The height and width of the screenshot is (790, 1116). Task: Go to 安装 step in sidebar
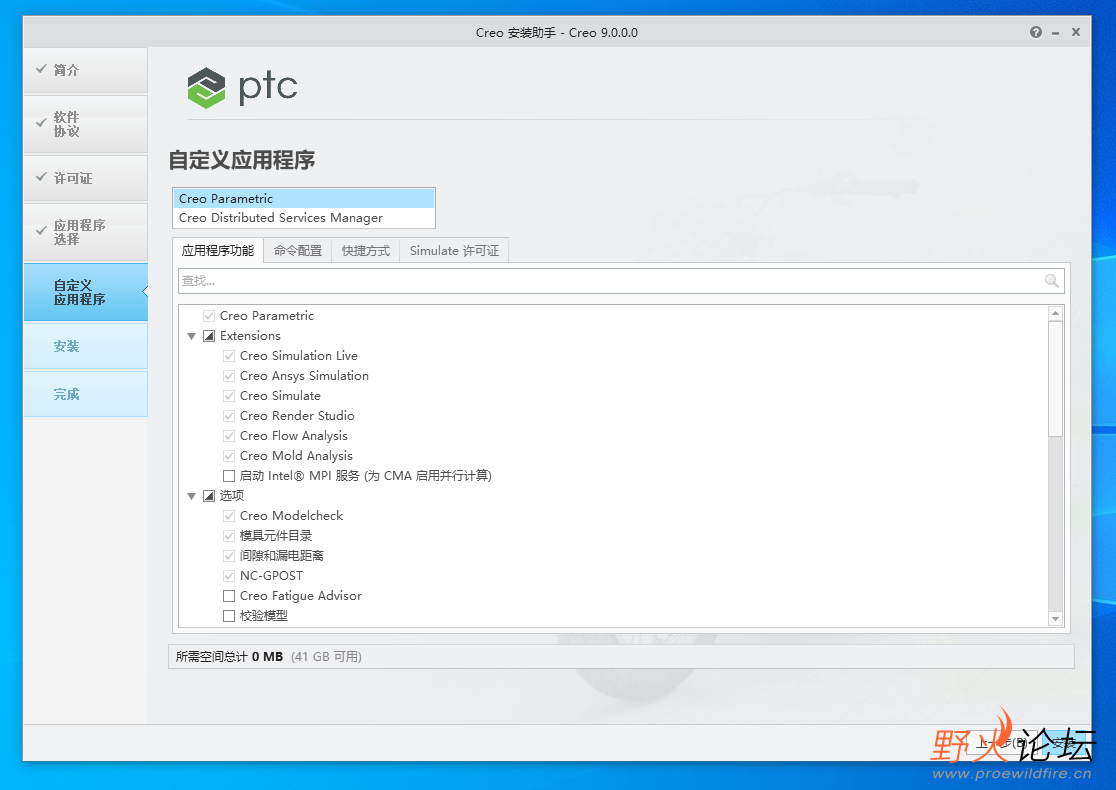(x=85, y=346)
